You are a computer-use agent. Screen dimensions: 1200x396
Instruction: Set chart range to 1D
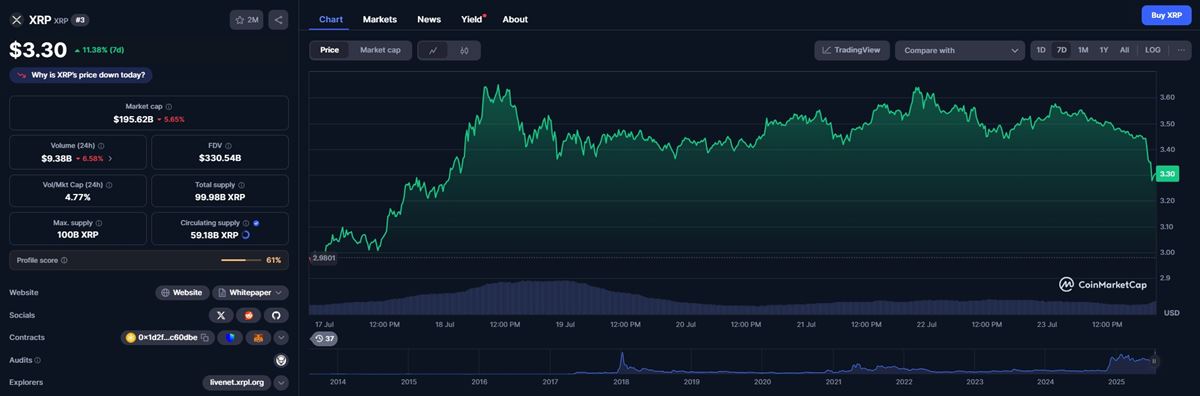(1041, 50)
